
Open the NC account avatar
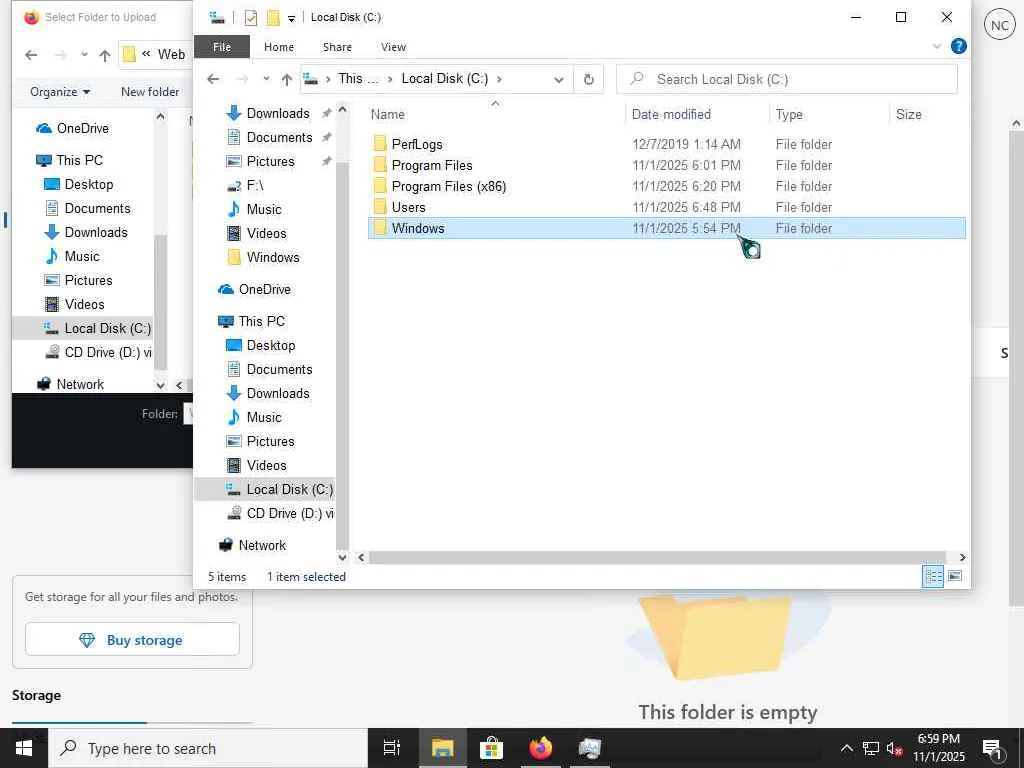click(x=999, y=25)
